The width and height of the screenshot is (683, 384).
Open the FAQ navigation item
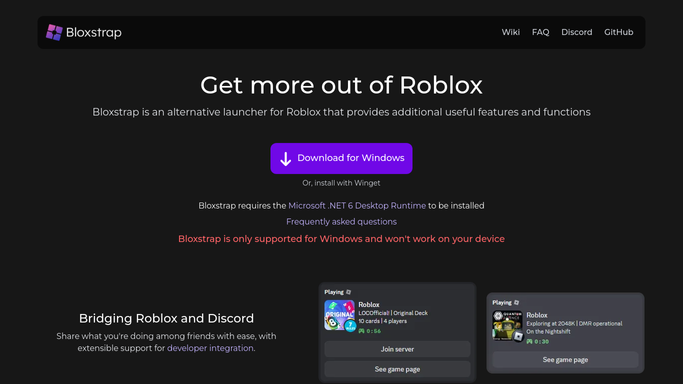541,32
